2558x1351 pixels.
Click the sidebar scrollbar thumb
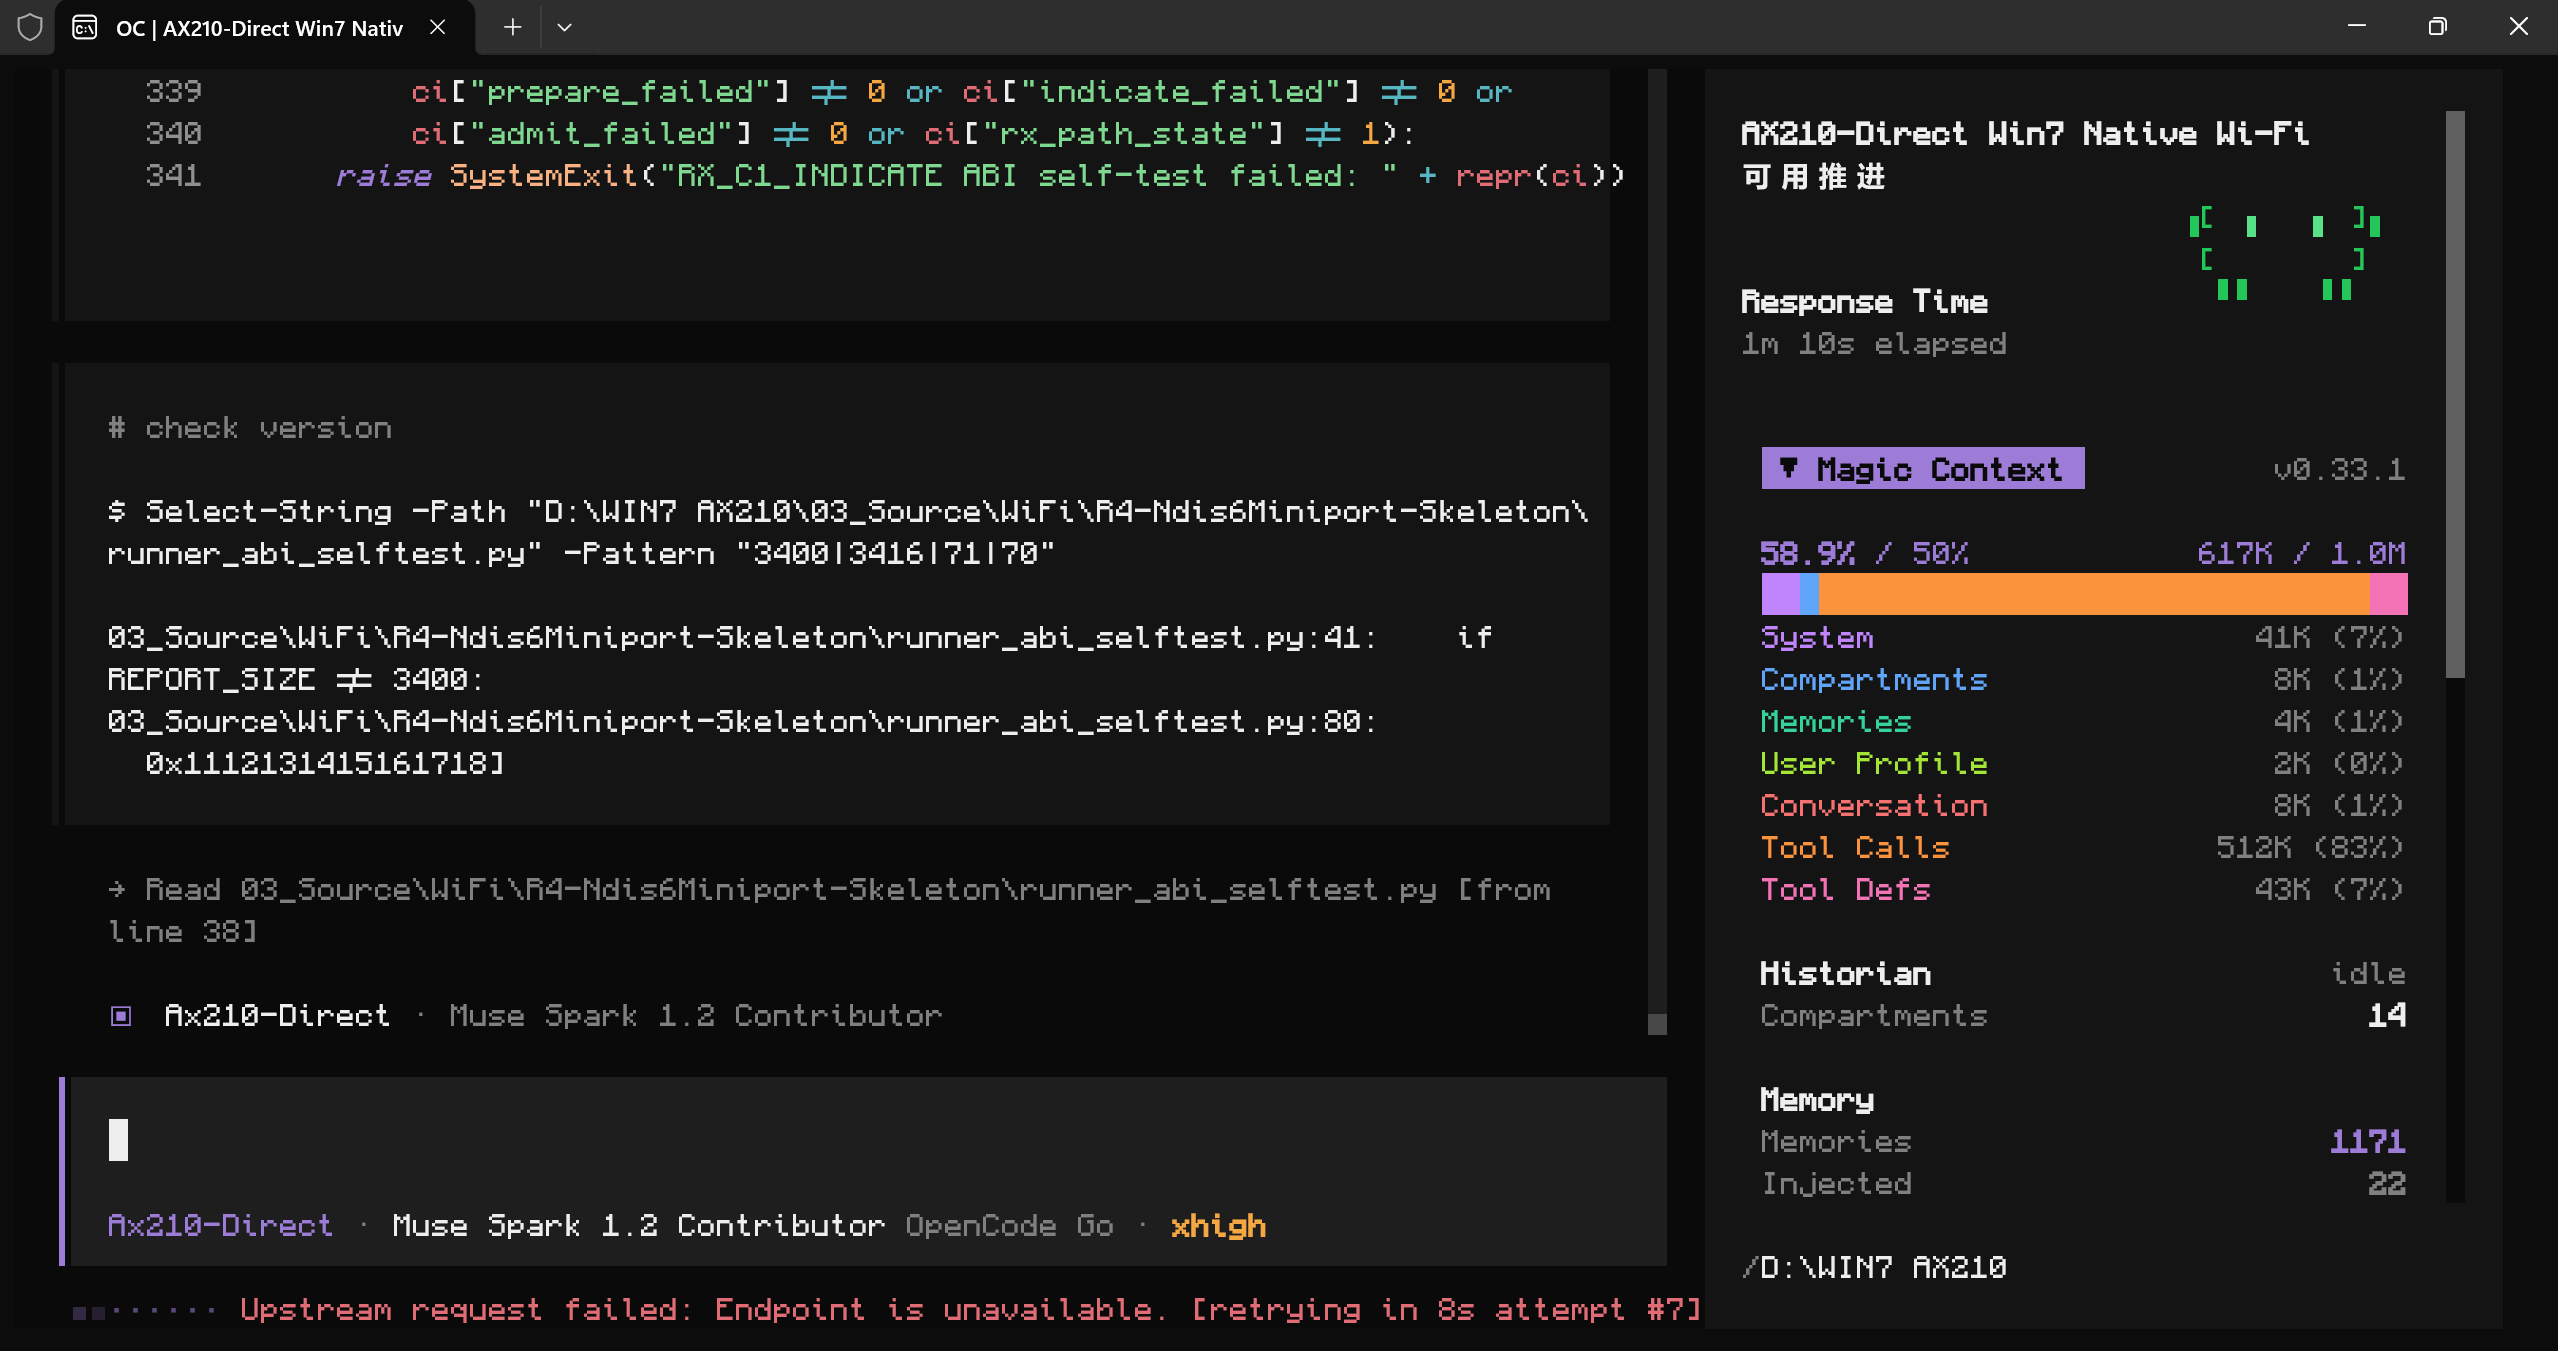pyautogui.click(x=2455, y=394)
